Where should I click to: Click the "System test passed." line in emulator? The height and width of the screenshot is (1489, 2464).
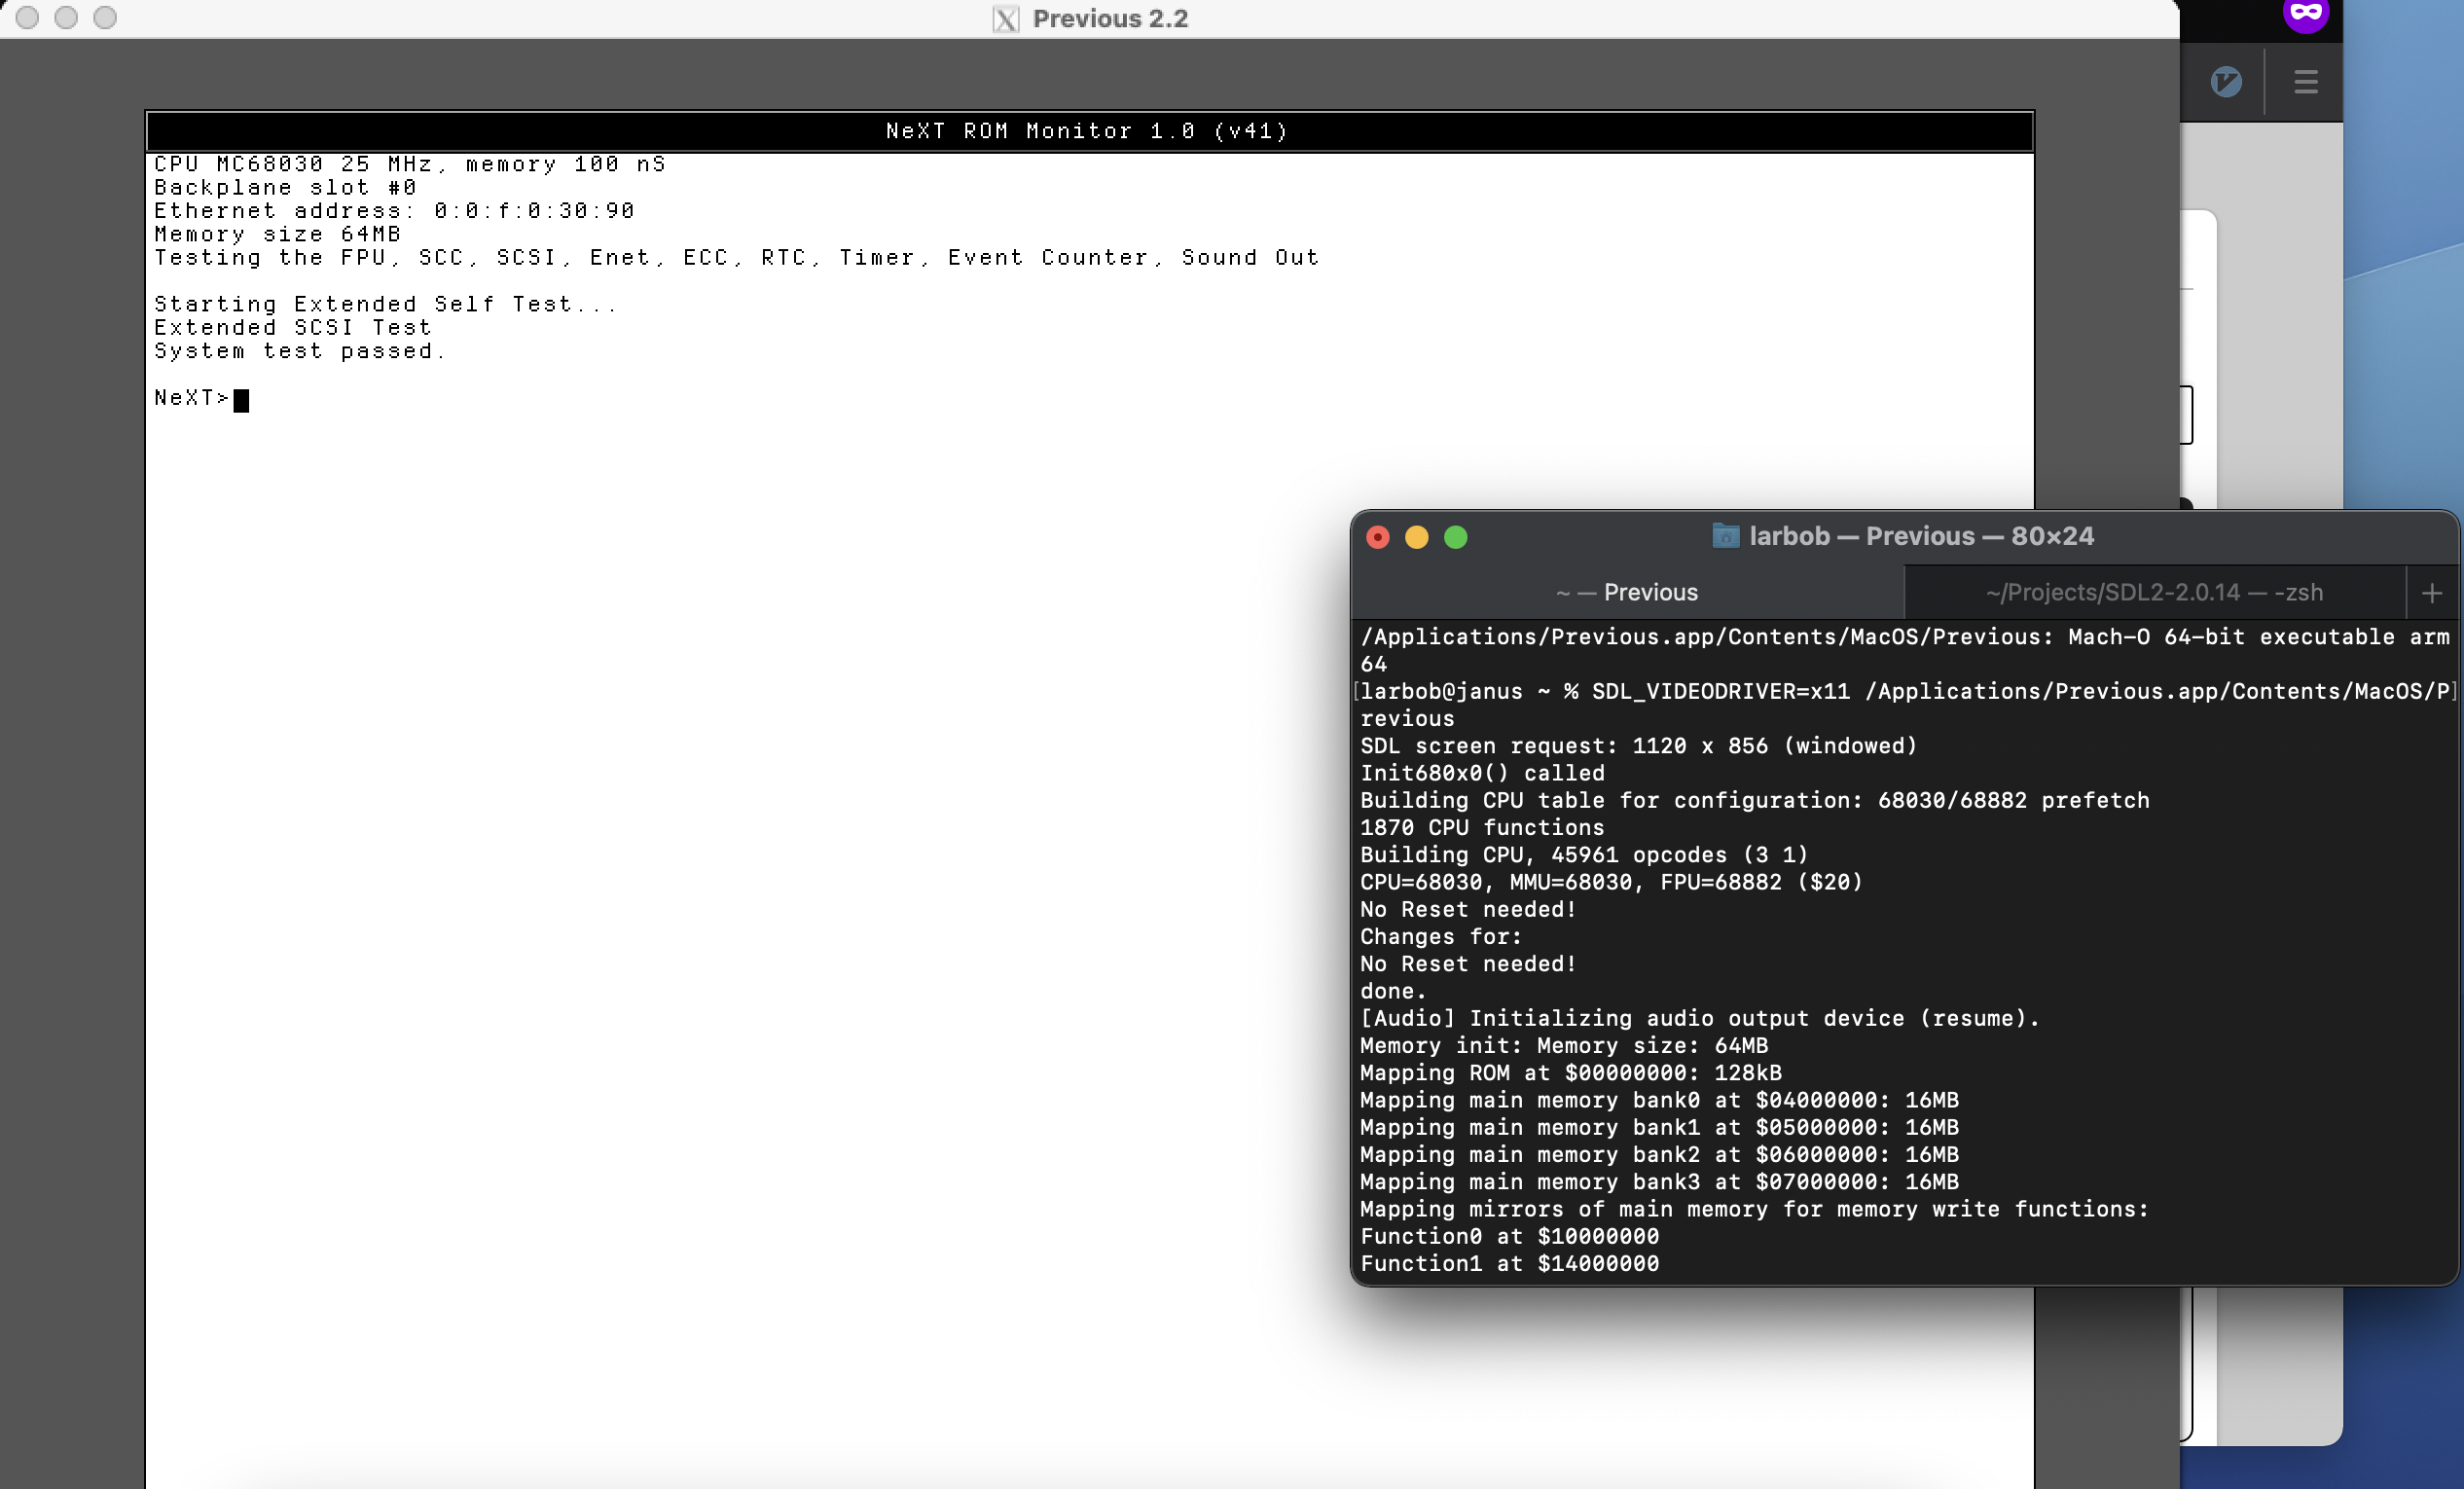pyautogui.click(x=300, y=351)
